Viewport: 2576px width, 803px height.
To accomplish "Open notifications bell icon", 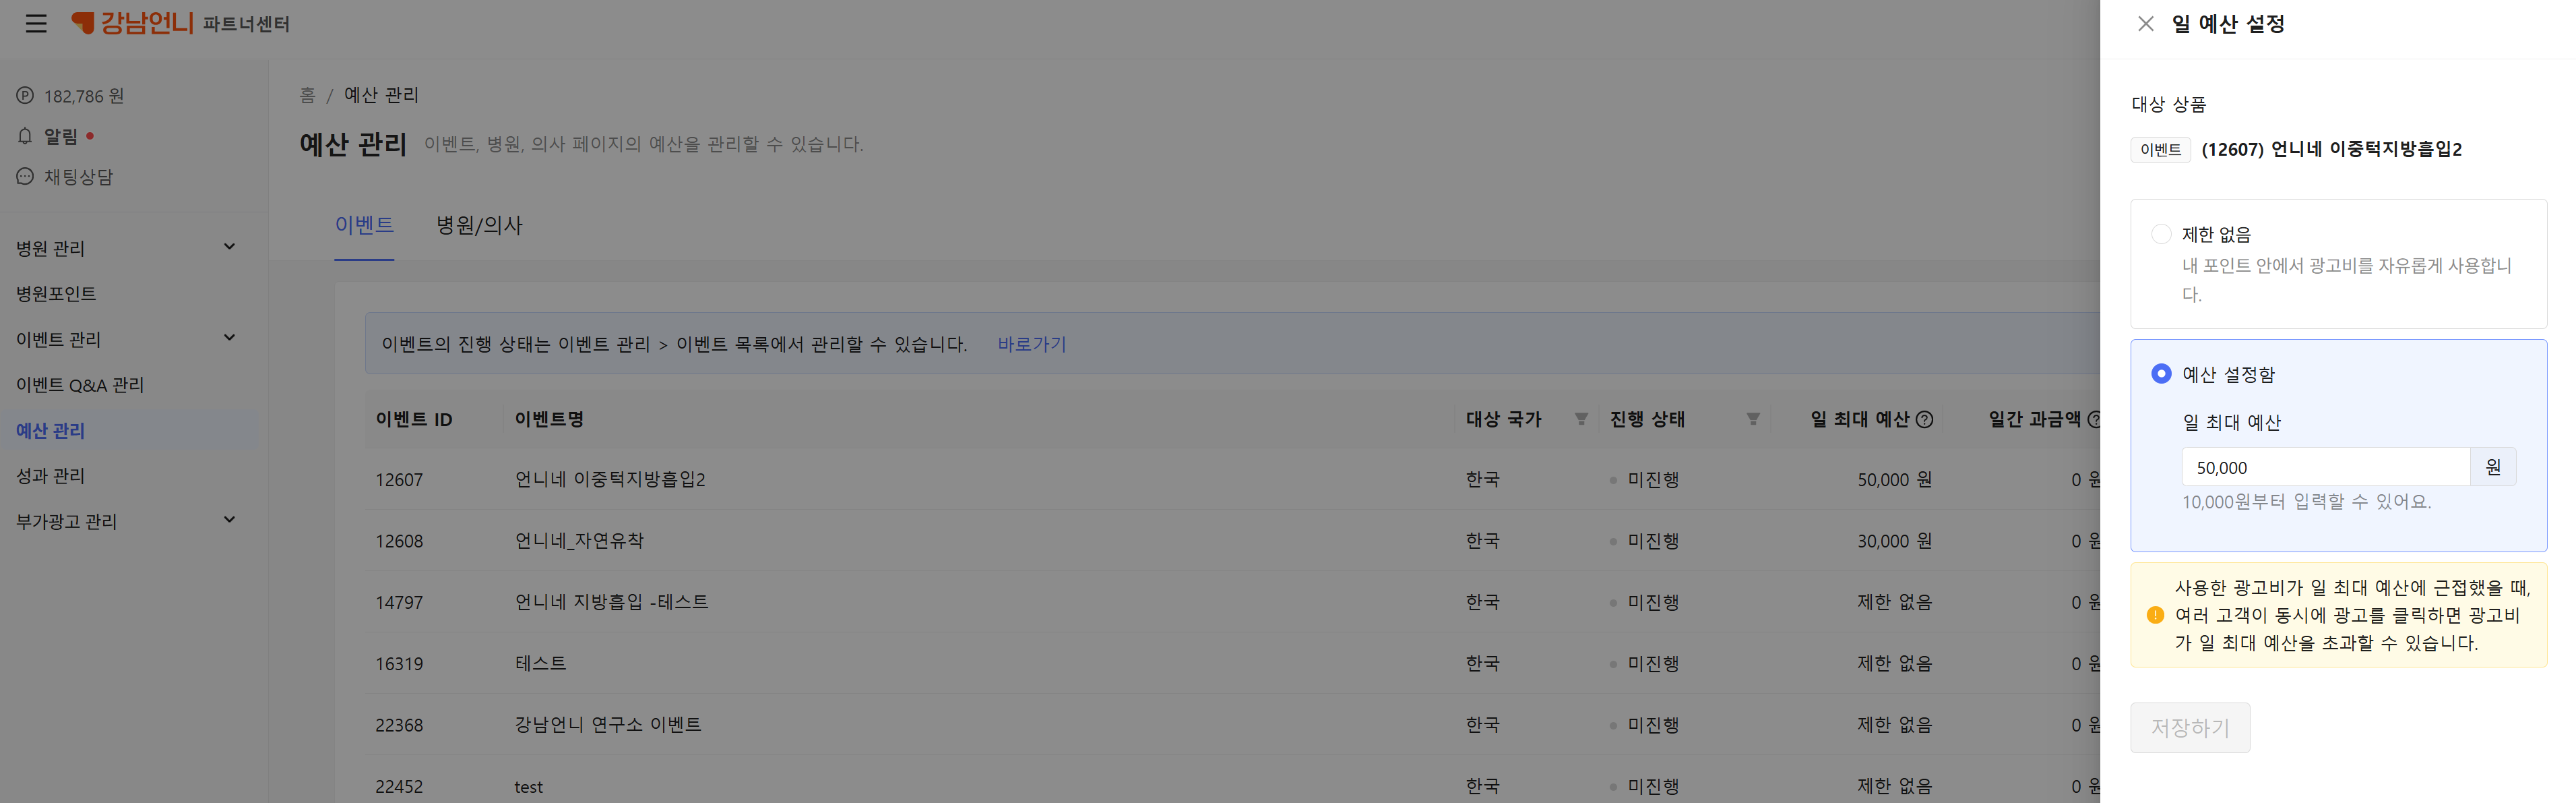I will click(x=25, y=136).
